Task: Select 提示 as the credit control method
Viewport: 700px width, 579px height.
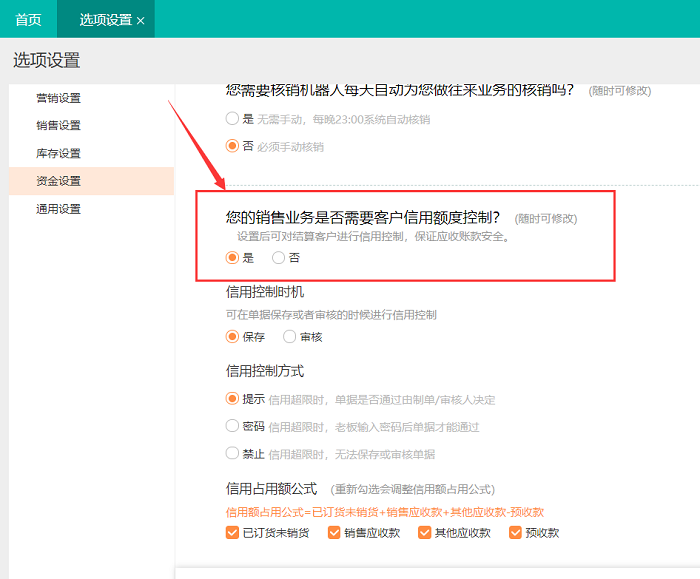Action: pos(233,399)
